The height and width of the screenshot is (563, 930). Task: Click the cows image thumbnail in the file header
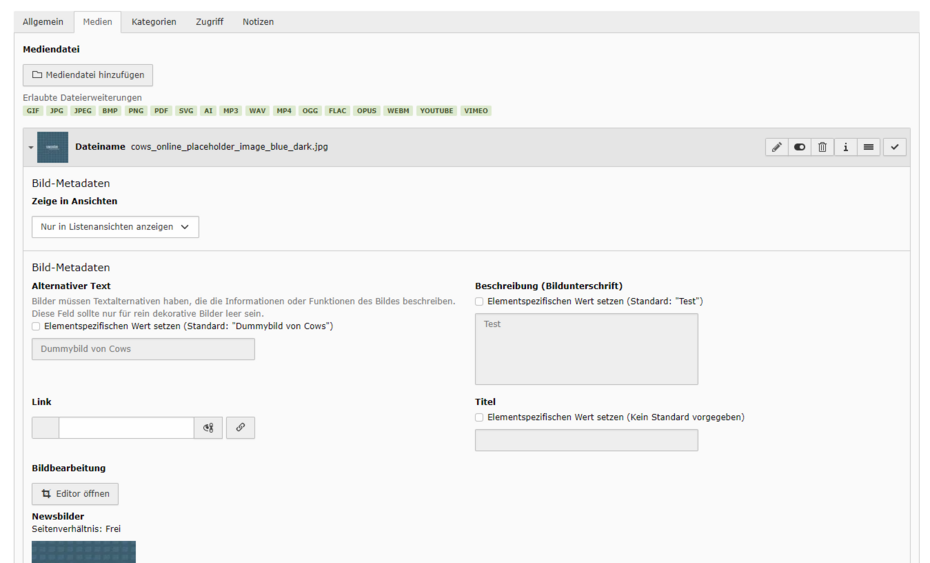coord(53,147)
